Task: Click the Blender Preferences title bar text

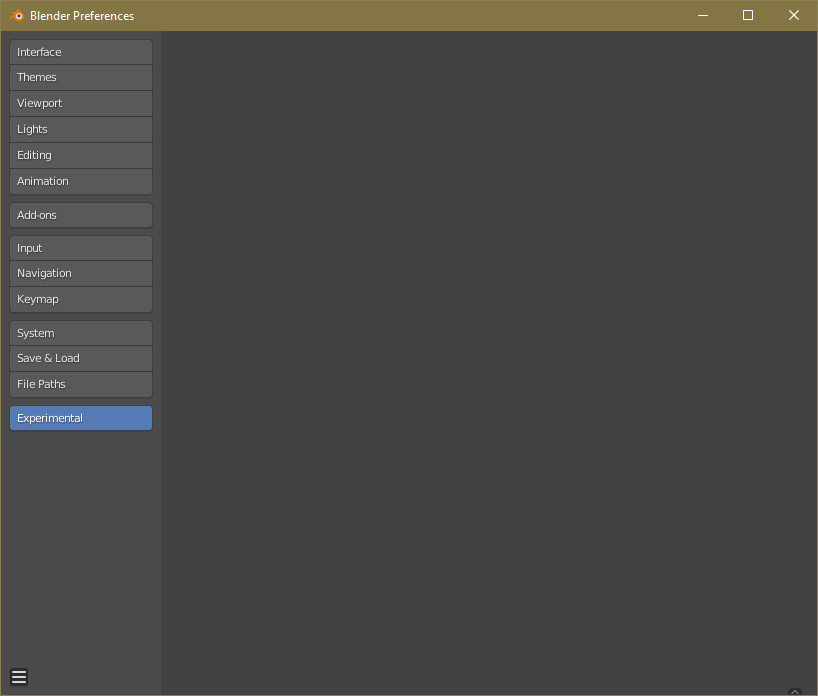Action: 82,15
